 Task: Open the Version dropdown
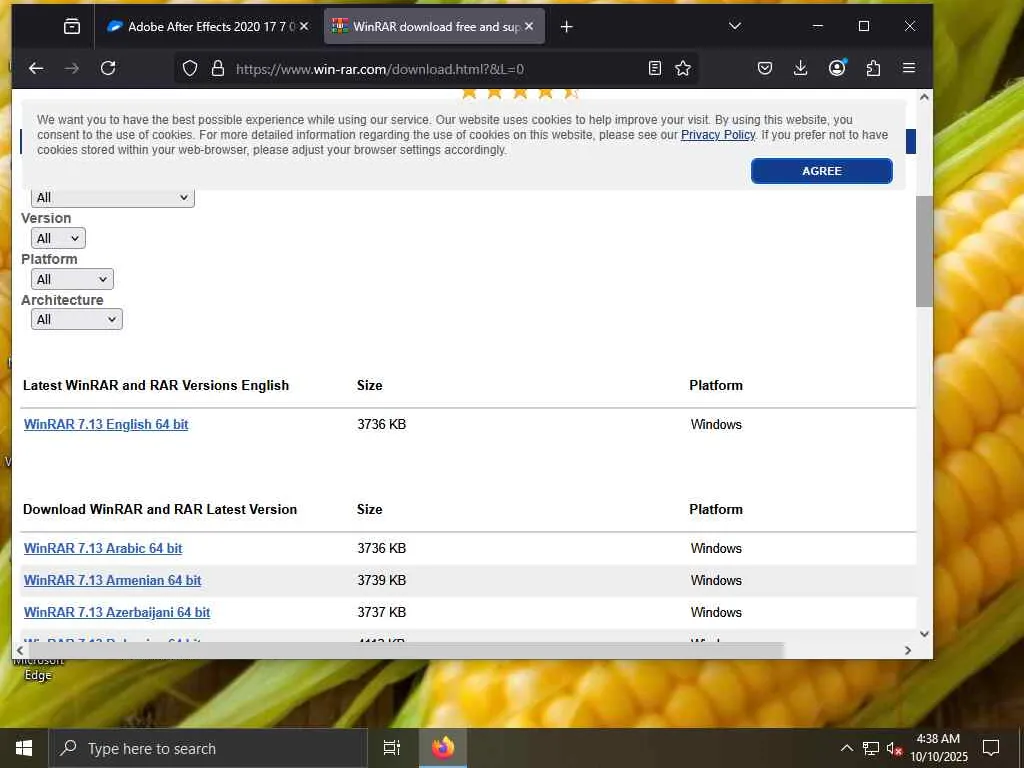[58, 238]
